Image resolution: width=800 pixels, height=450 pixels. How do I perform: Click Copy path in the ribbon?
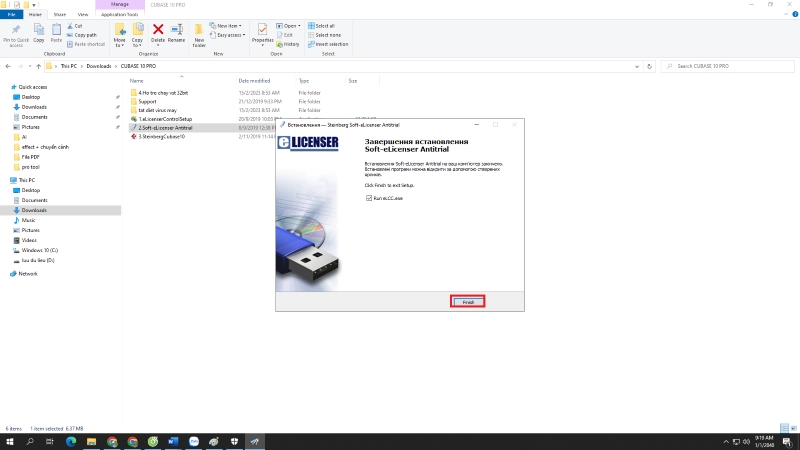coord(82,35)
